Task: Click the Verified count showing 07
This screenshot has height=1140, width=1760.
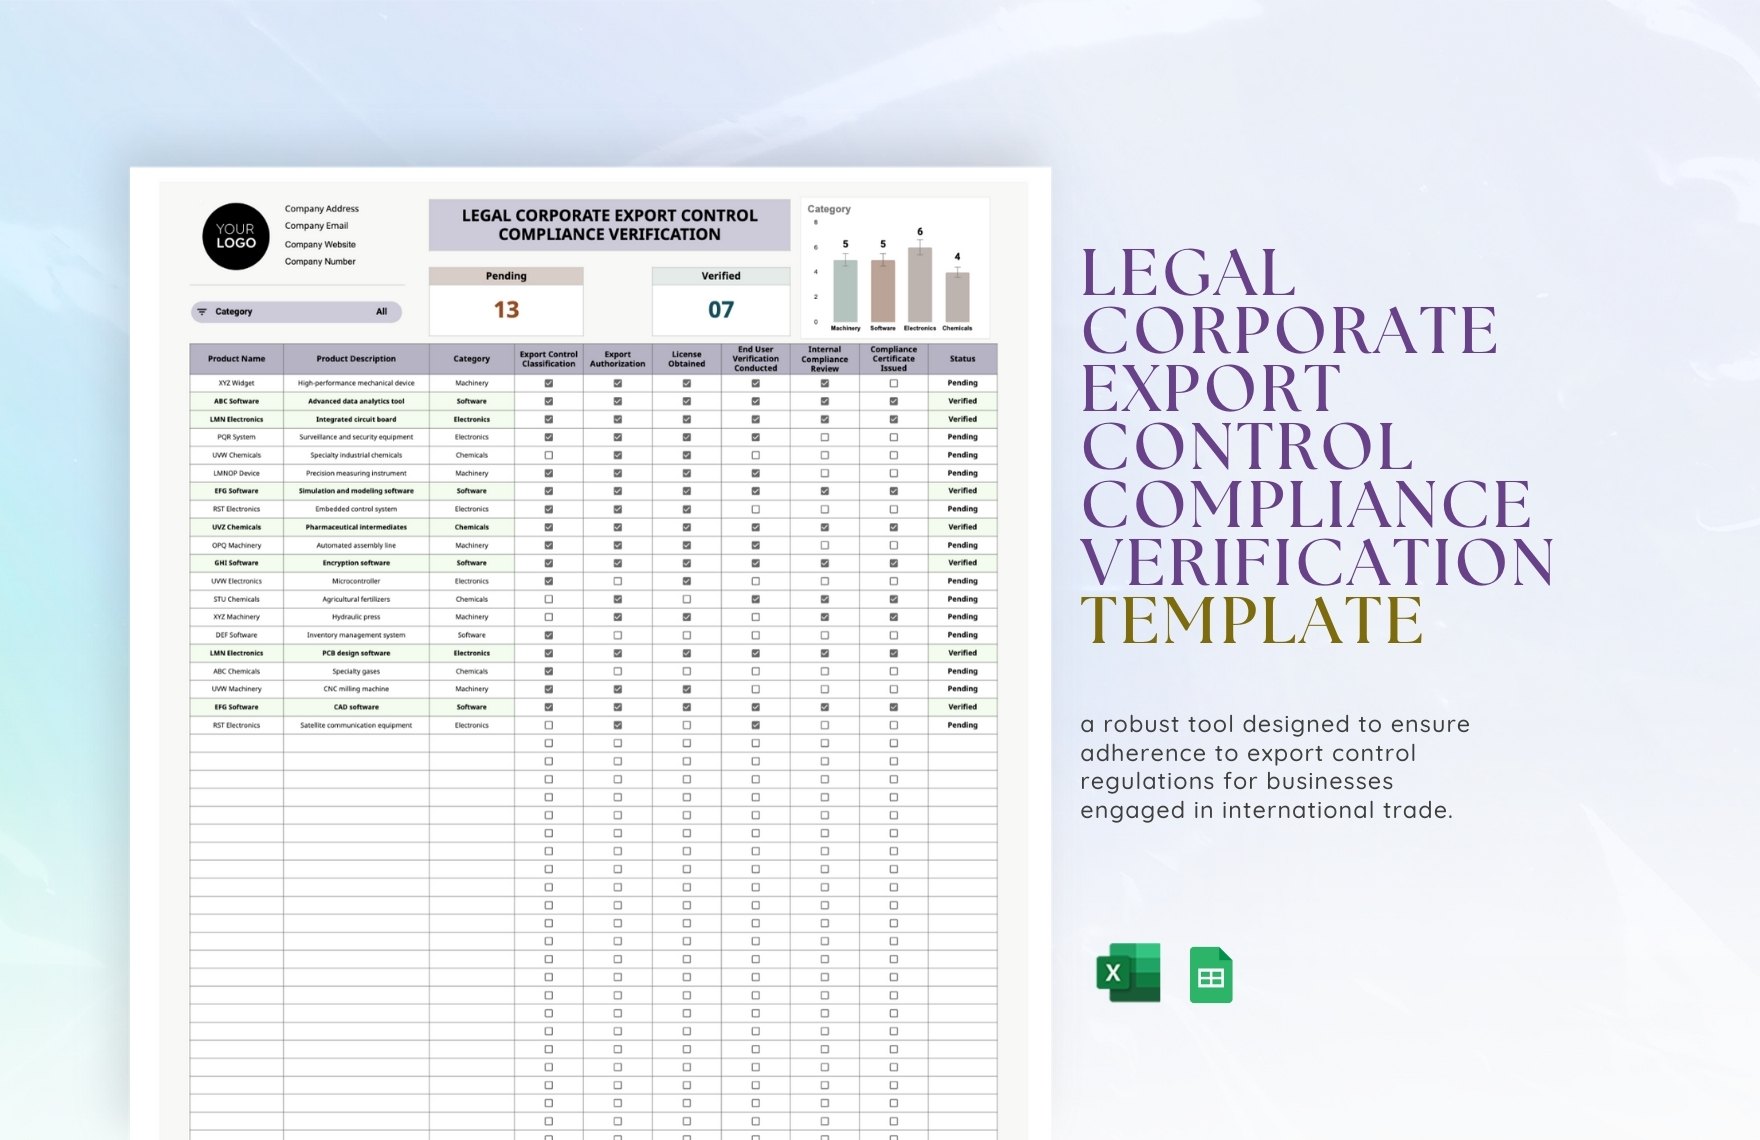Action: point(721,310)
